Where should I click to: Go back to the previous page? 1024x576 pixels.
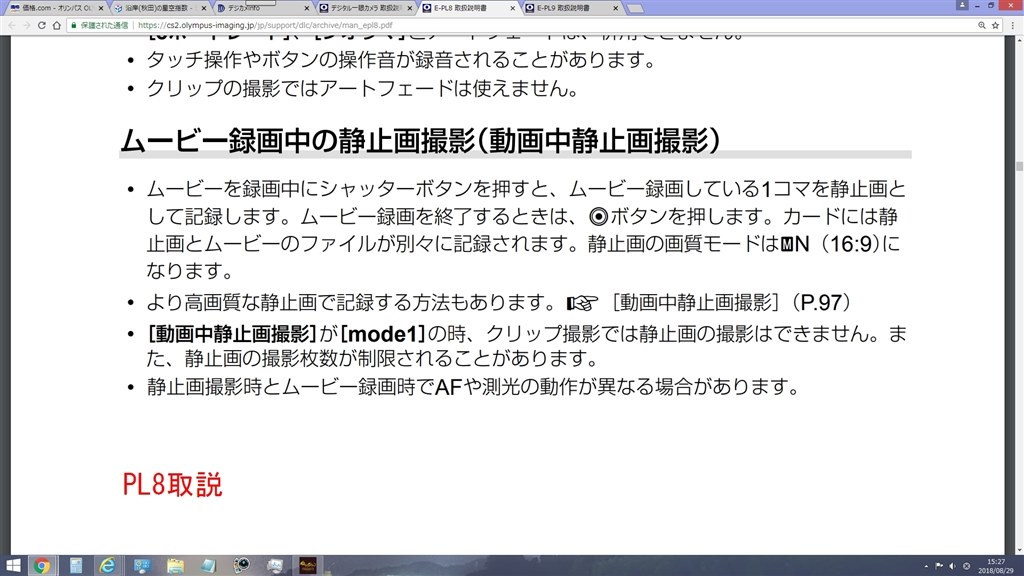click(x=11, y=25)
